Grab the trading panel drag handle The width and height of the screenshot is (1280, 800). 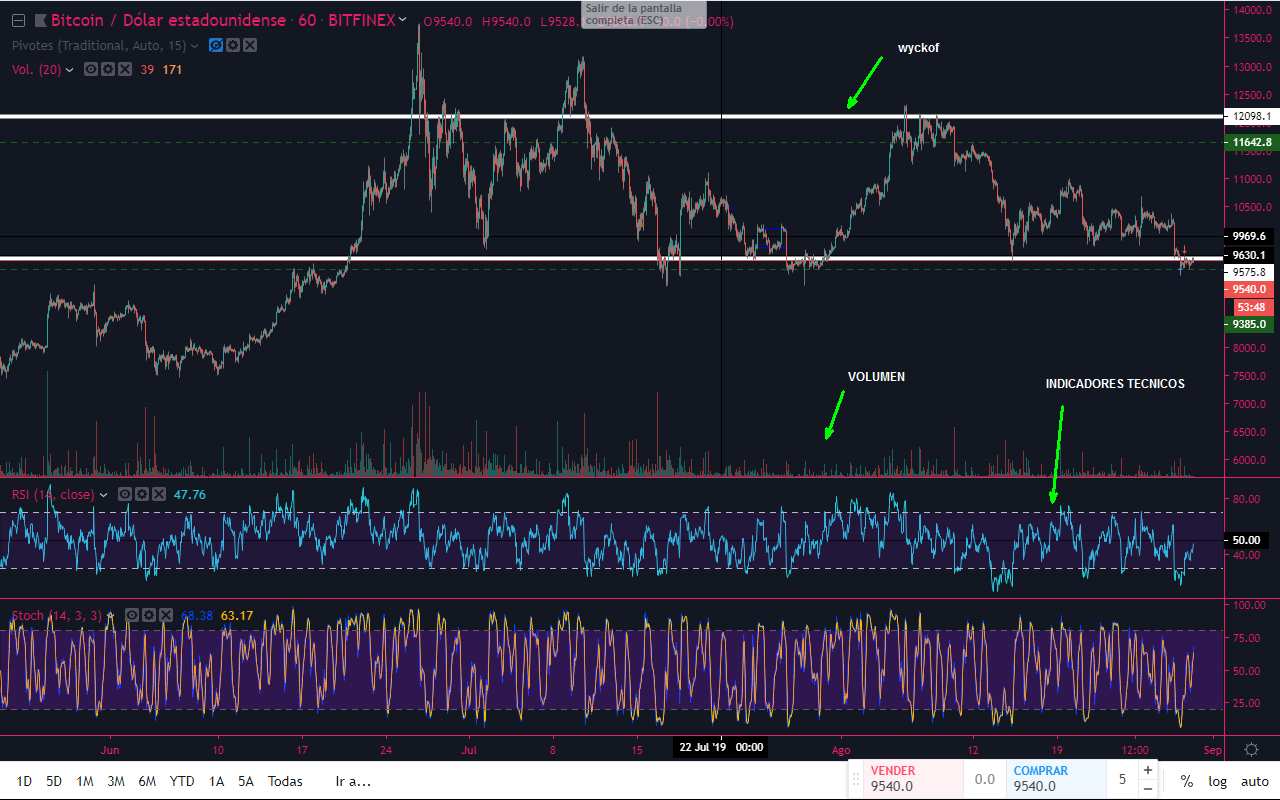(854, 779)
